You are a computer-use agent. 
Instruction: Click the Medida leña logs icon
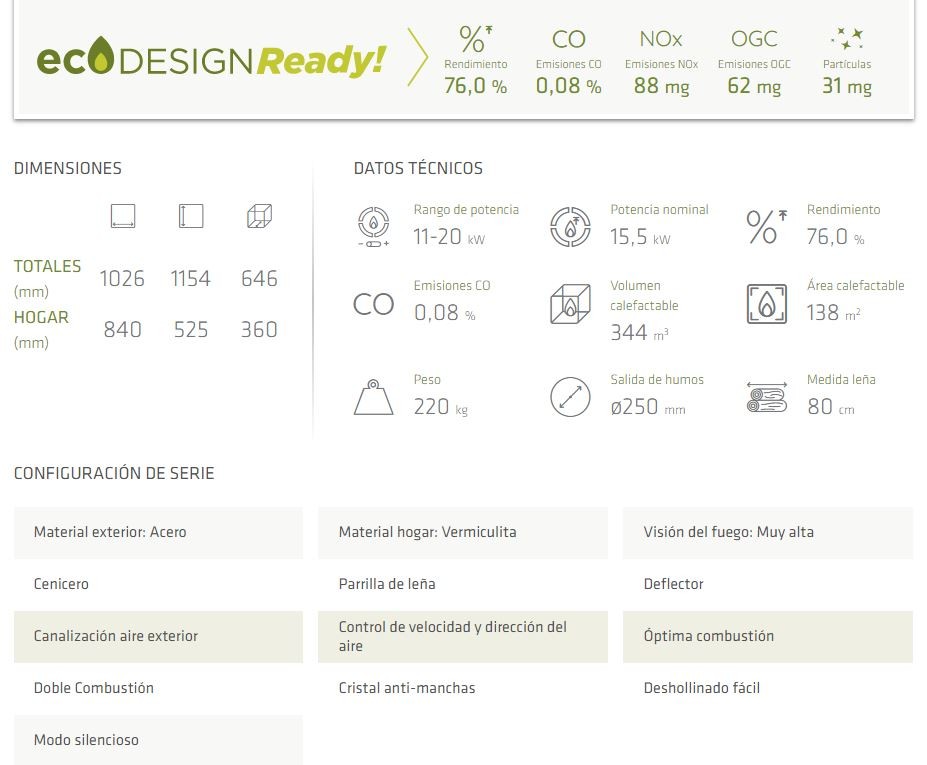click(767, 397)
